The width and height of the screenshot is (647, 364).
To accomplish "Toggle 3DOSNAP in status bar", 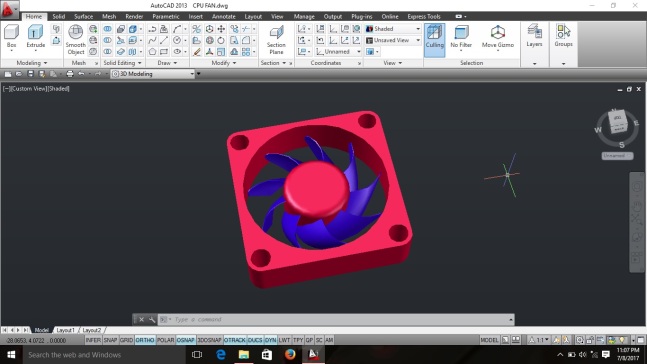I will pos(209,340).
